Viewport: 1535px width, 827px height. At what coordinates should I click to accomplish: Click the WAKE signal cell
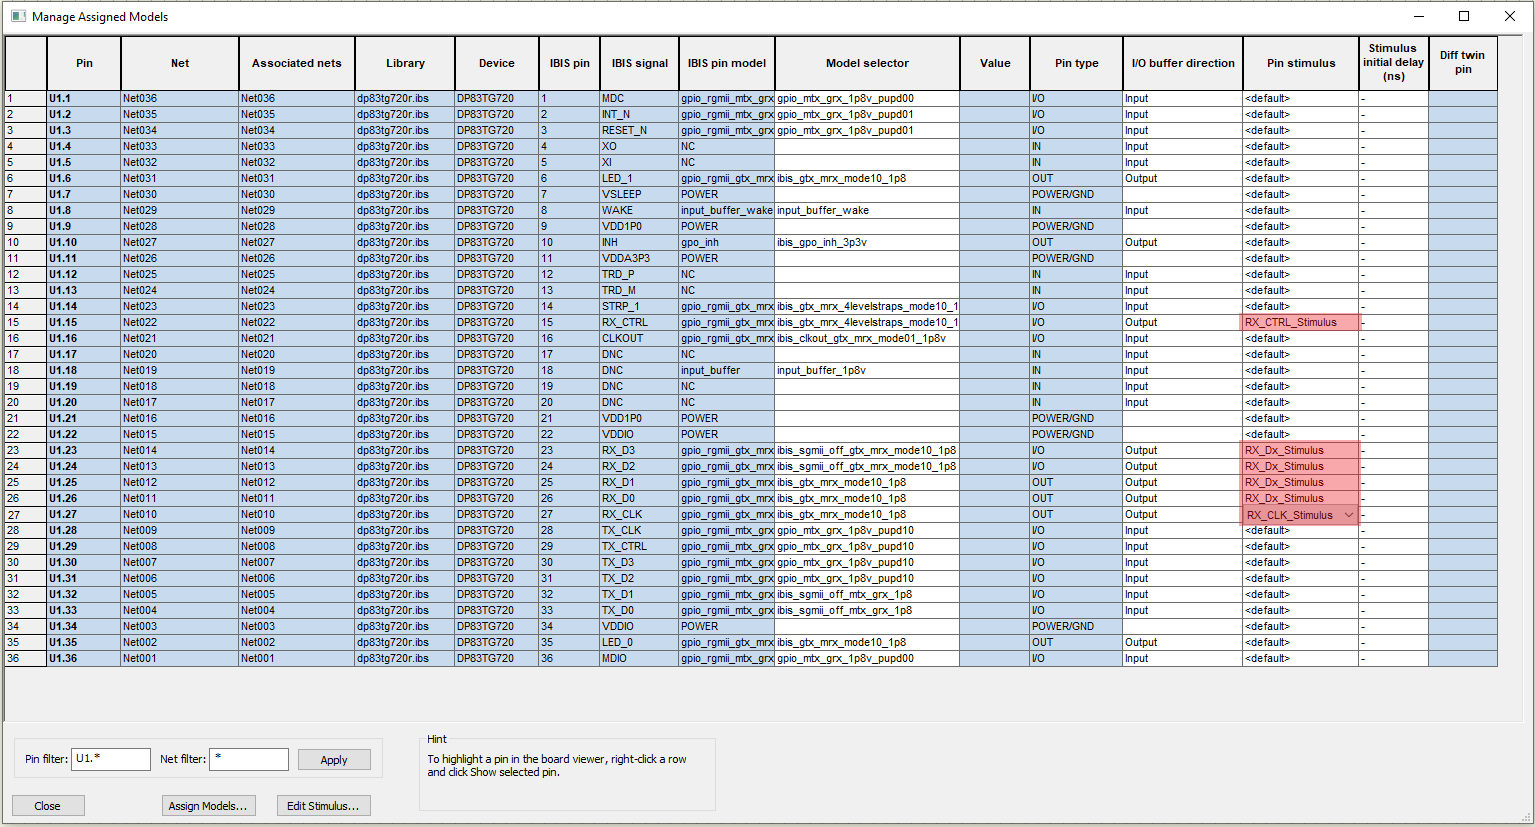pos(640,210)
